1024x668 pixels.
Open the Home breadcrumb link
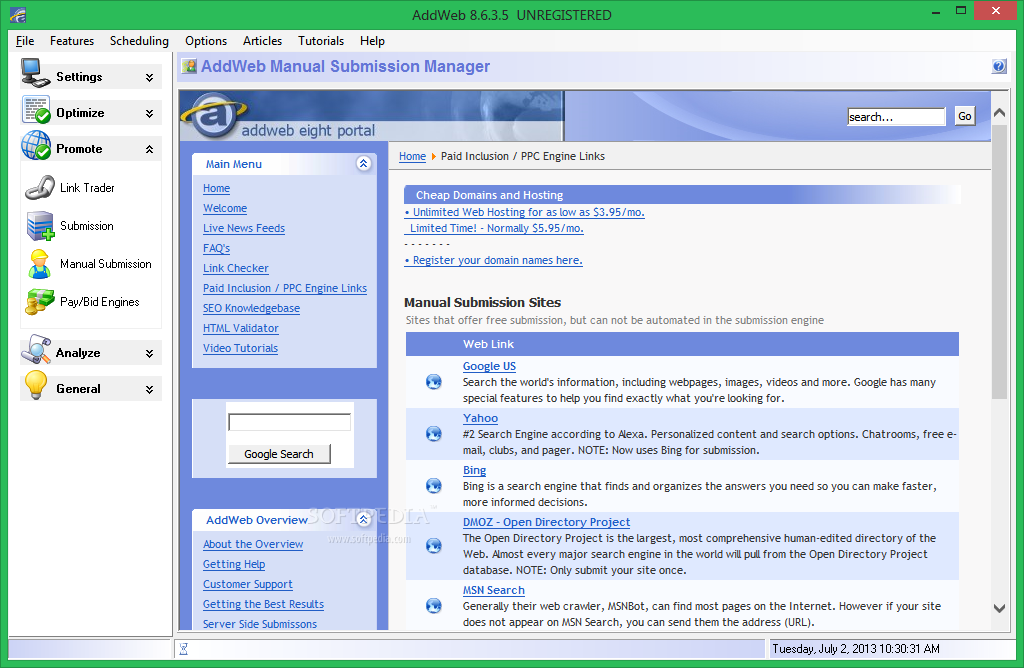pyautogui.click(x=412, y=156)
